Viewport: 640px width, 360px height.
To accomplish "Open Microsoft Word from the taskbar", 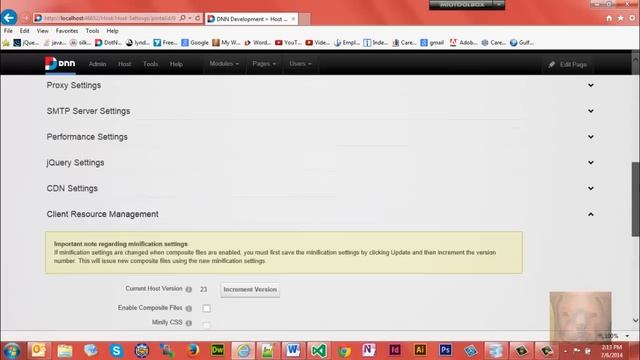I will [293, 350].
